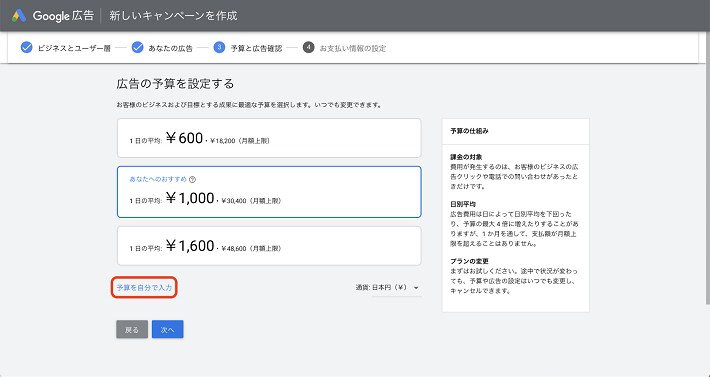Click the 戻る back button
710x377 pixels.
[x=132, y=330]
